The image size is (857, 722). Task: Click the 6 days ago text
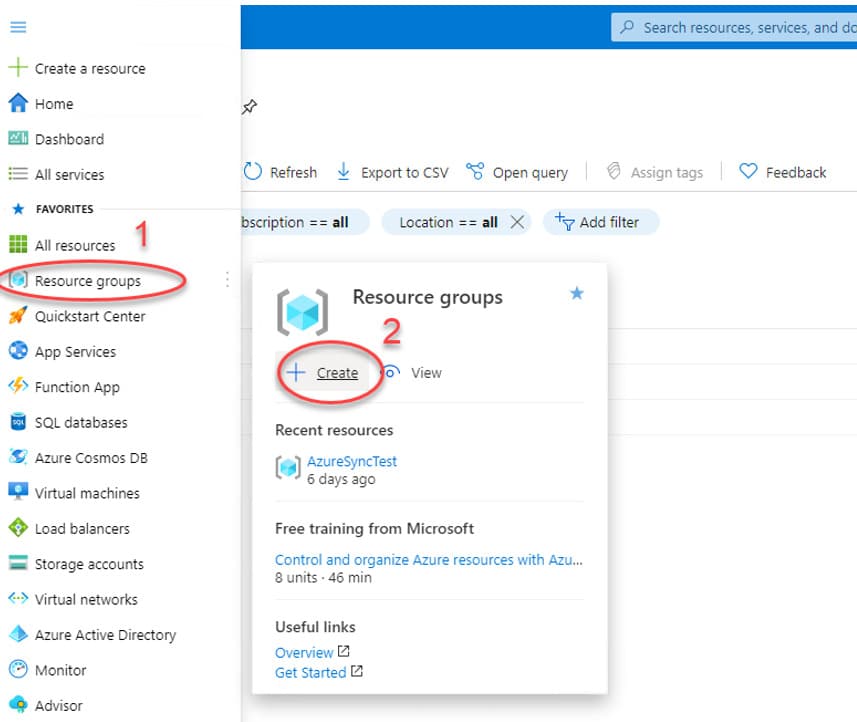[x=341, y=479]
